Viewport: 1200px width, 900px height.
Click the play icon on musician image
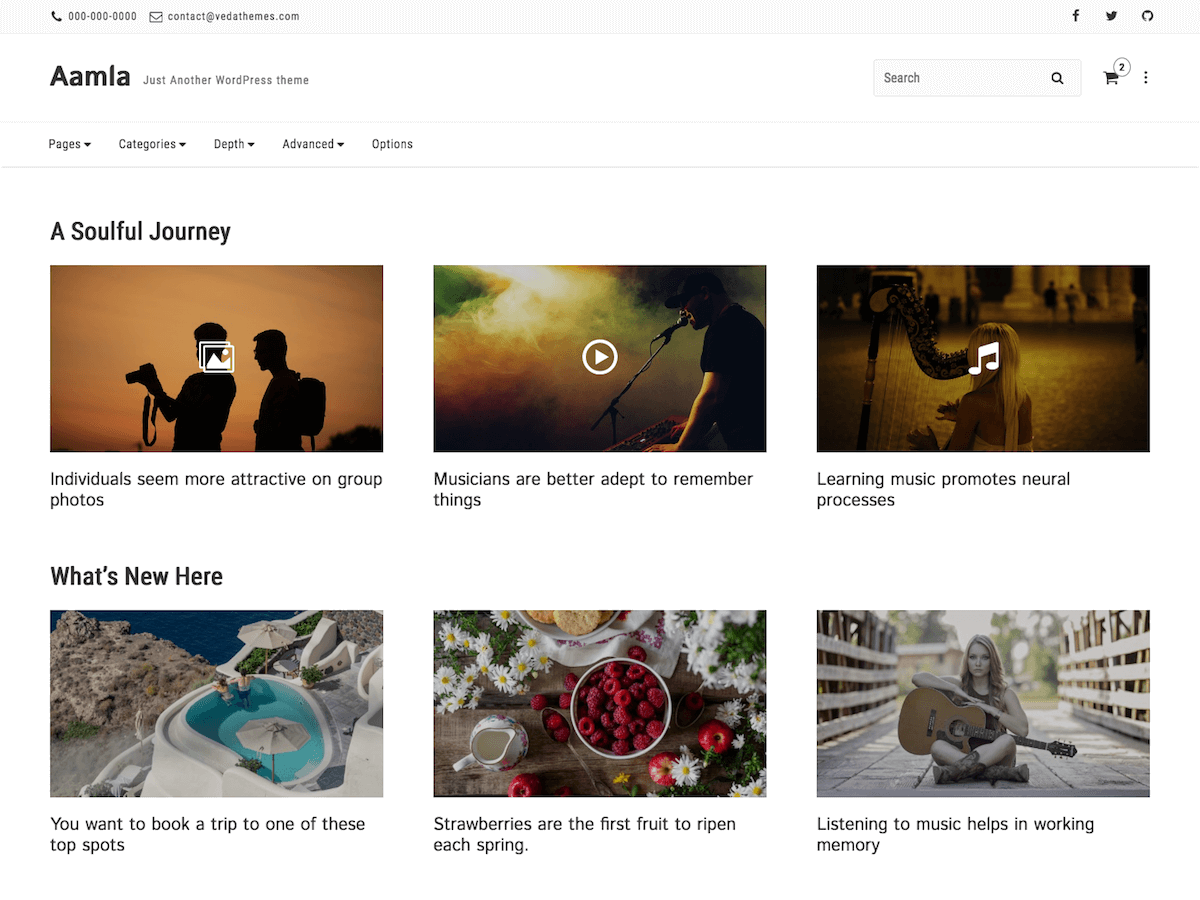(600, 357)
